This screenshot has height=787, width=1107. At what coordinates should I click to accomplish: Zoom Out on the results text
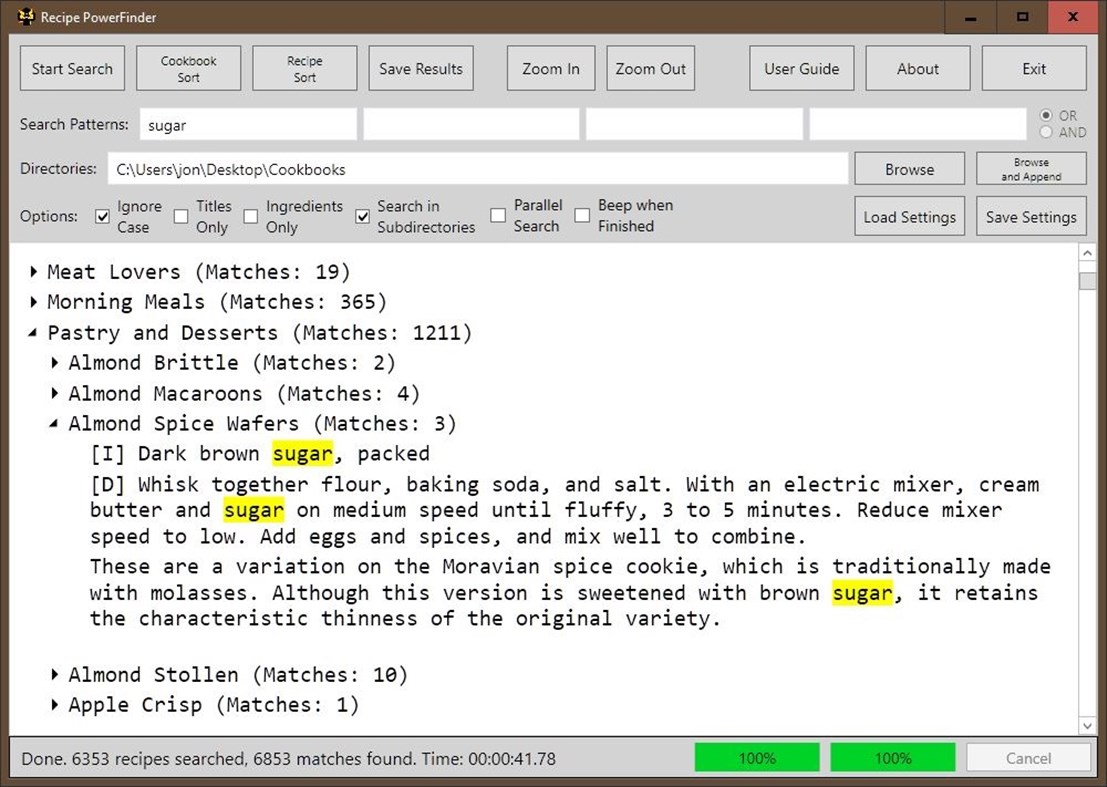(650, 68)
